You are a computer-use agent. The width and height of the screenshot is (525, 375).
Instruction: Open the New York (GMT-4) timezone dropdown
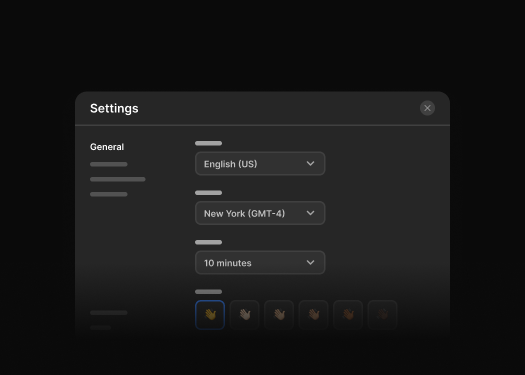click(x=260, y=213)
